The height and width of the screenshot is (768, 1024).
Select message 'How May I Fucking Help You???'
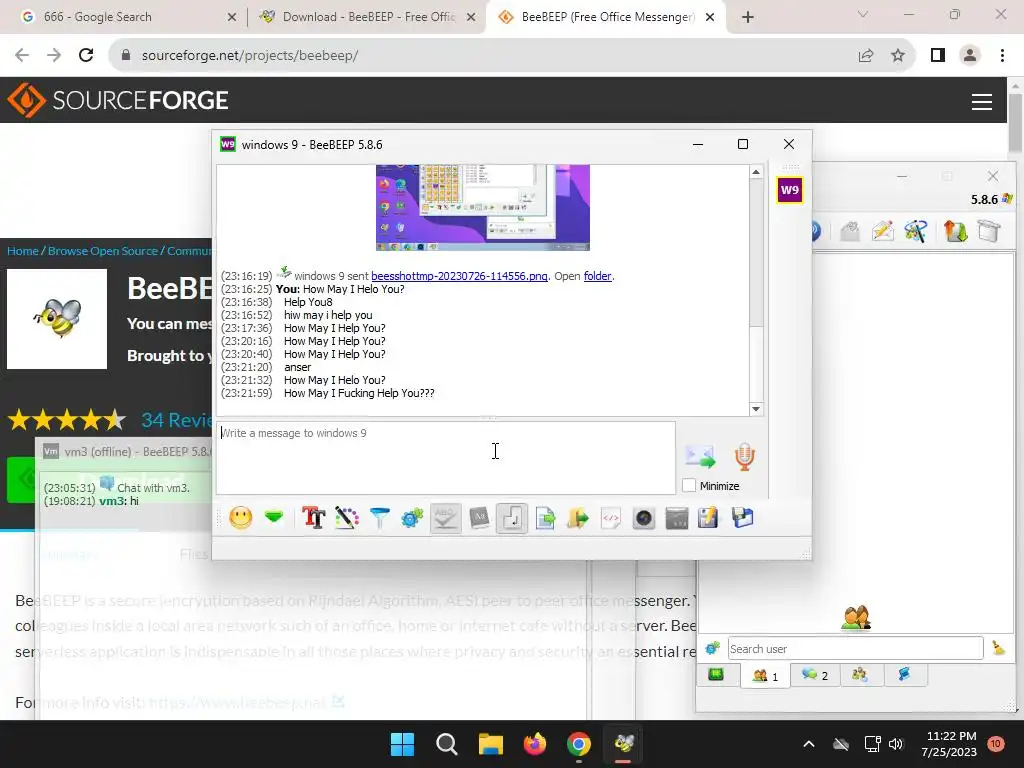pos(359,393)
